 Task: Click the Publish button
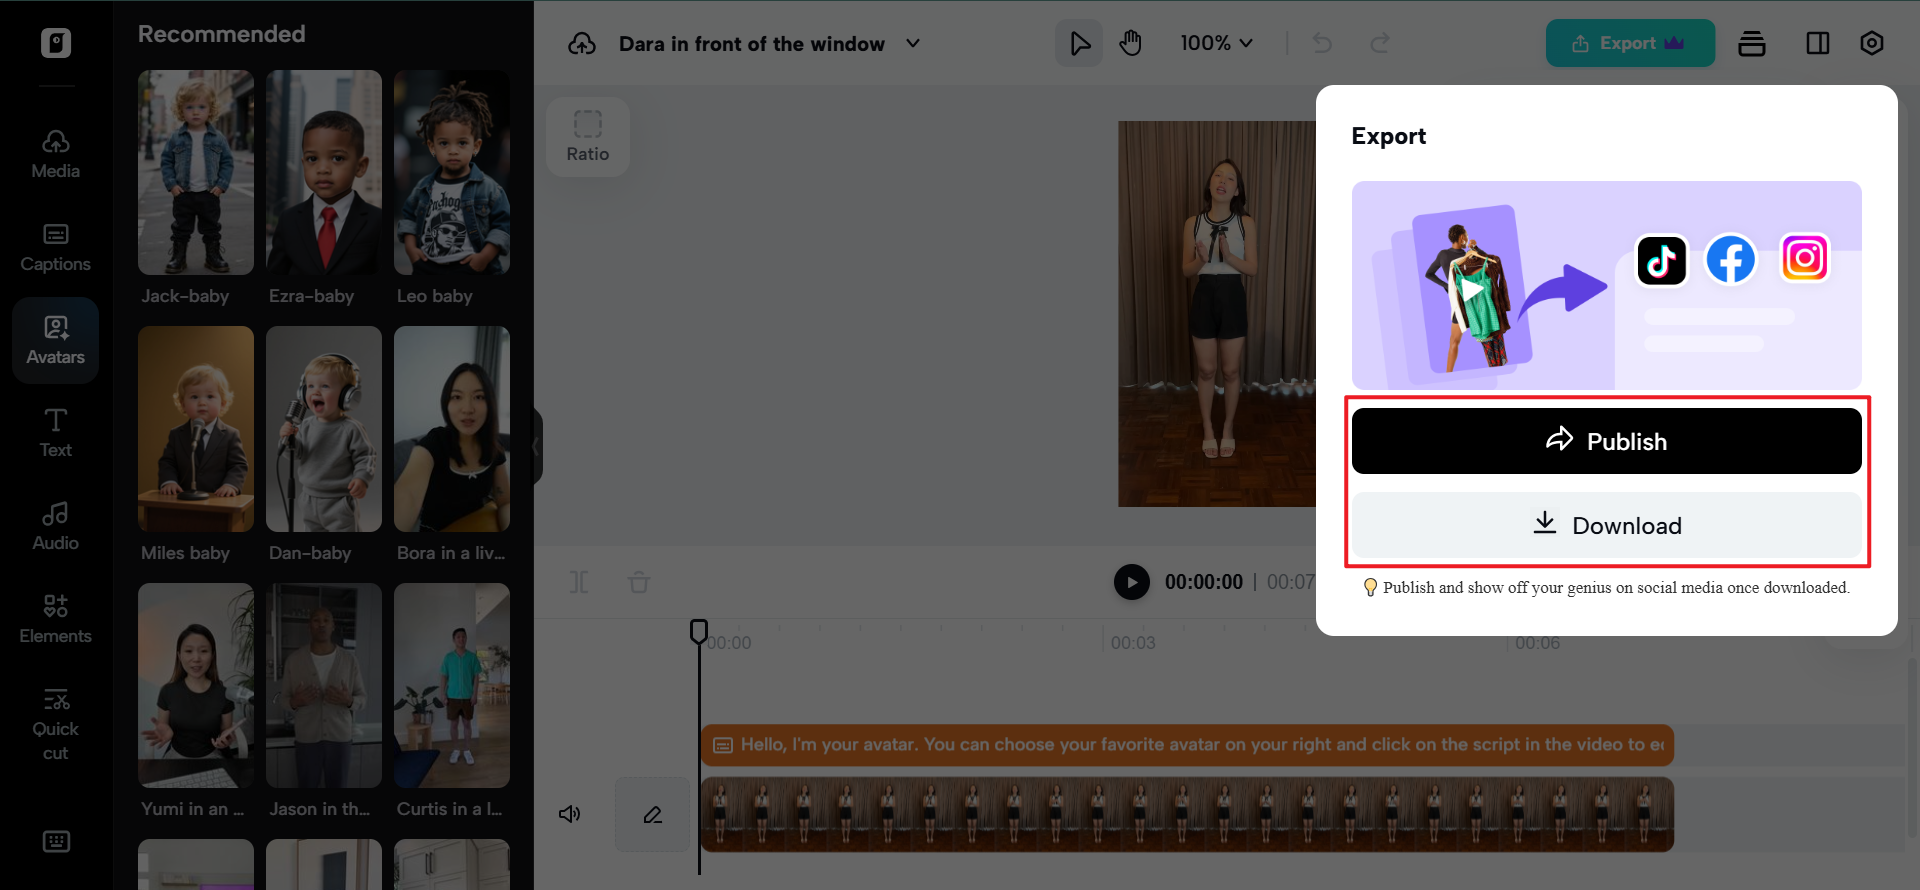pyautogui.click(x=1606, y=441)
